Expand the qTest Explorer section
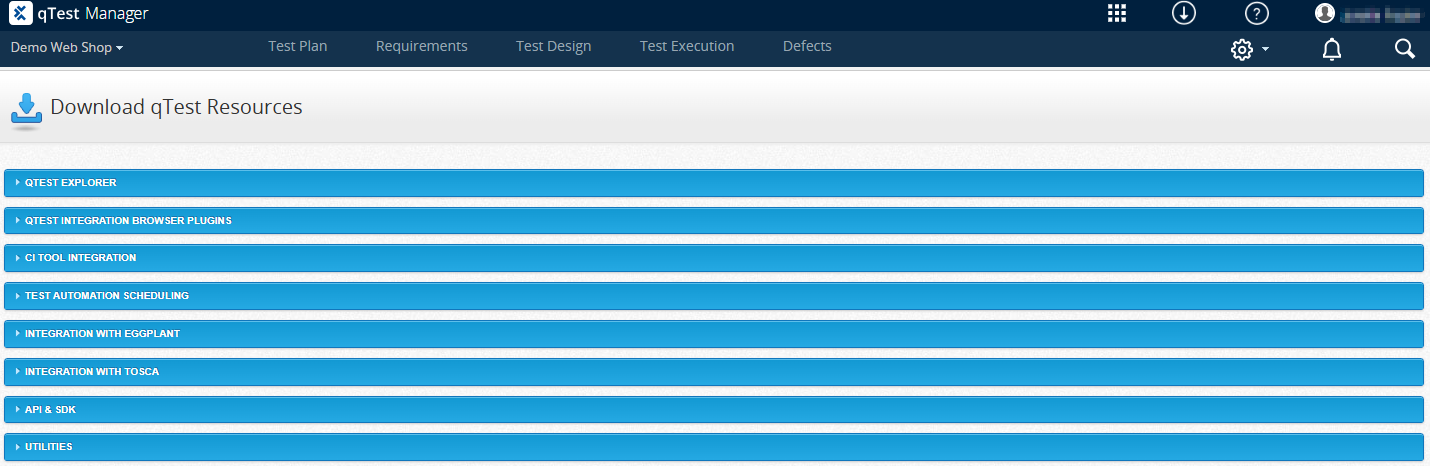 tap(70, 183)
